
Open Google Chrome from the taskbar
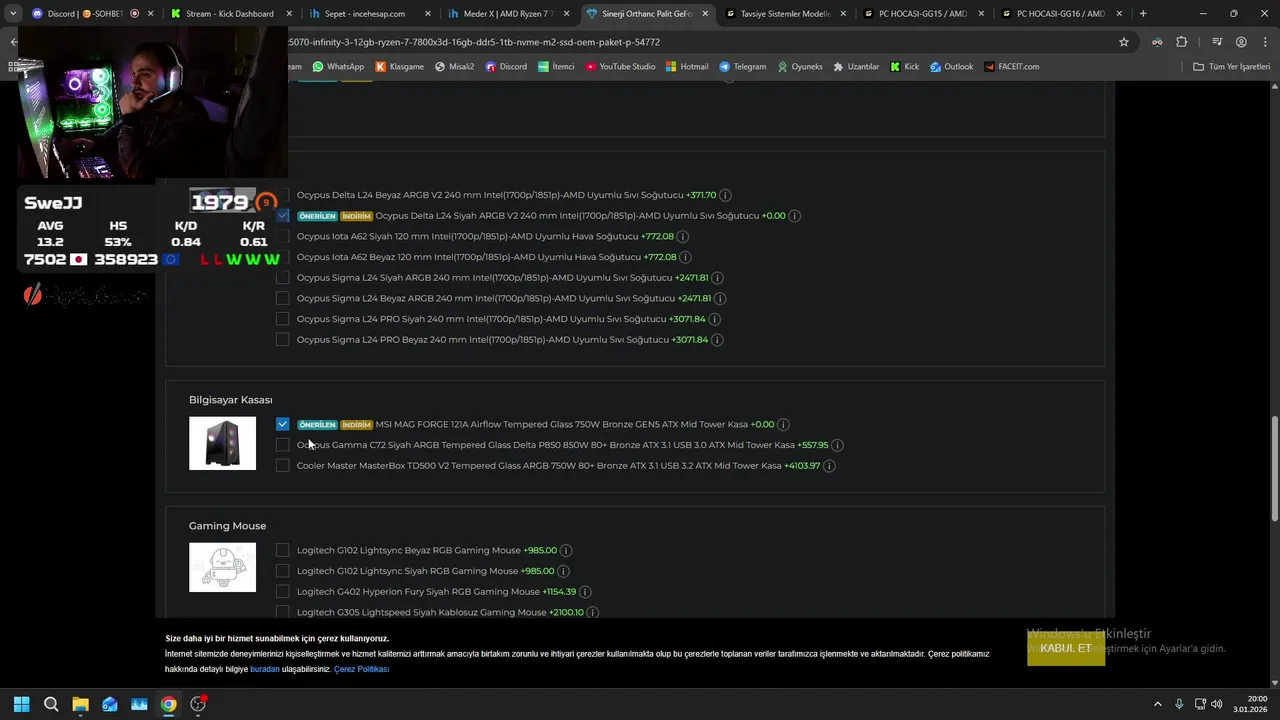[168, 704]
